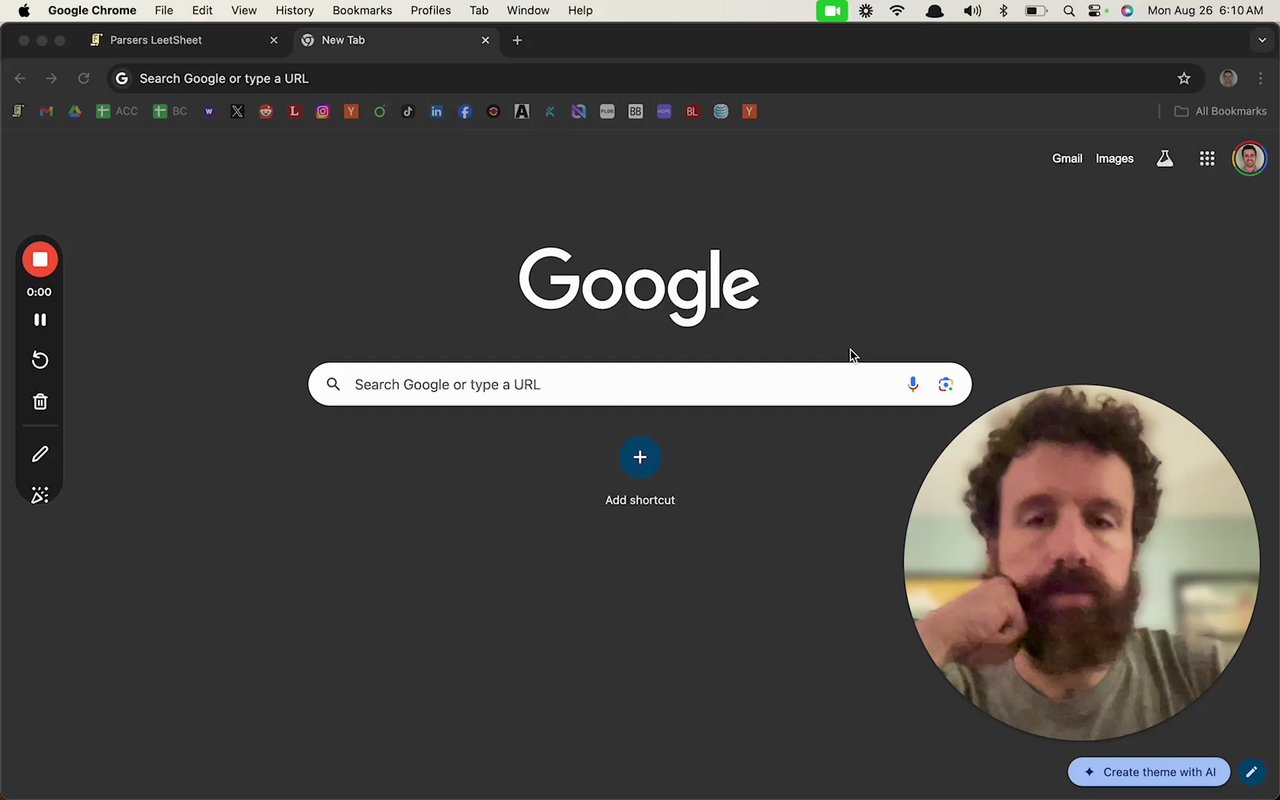Click the Add shortcut plus button
Image resolution: width=1280 pixels, height=800 pixels.
pos(640,458)
